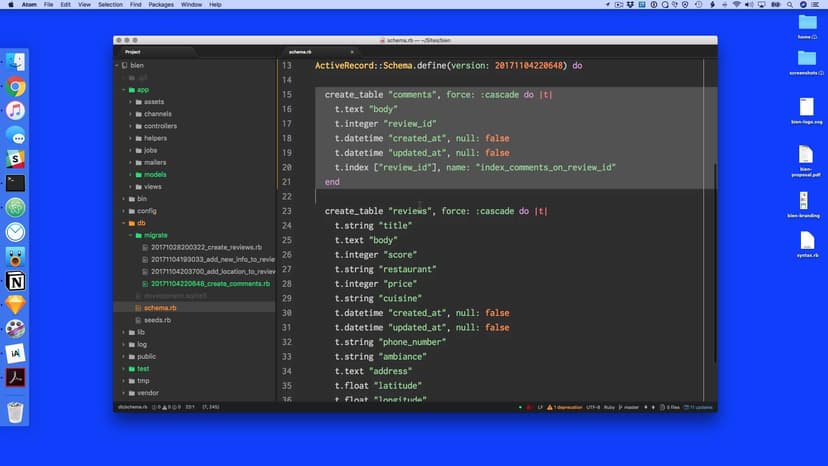The height and width of the screenshot is (466, 828).
Task: Open the Selection menu in the menu bar
Action: (111, 5)
